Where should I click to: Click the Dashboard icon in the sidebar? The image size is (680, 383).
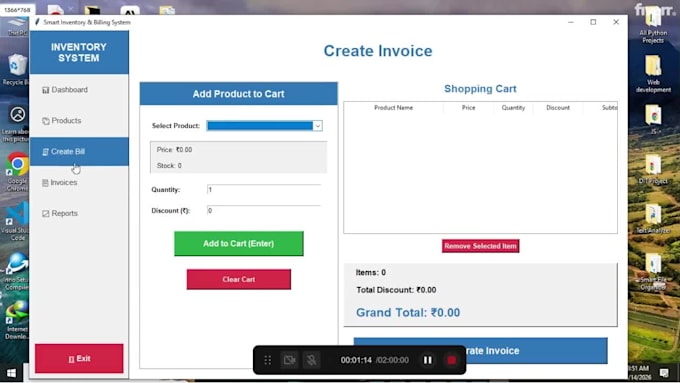pyautogui.click(x=46, y=90)
